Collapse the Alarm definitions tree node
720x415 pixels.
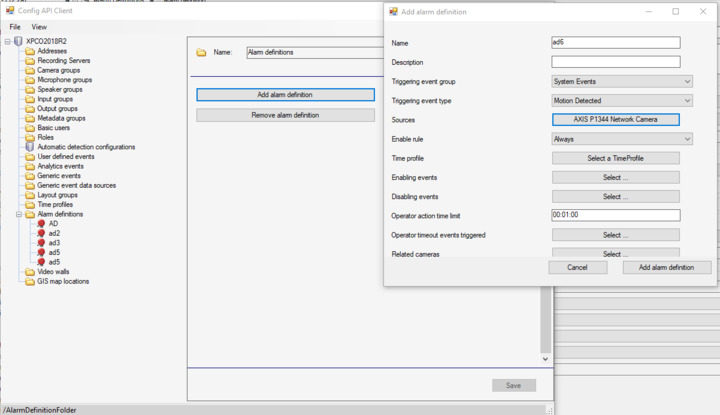tap(18, 214)
